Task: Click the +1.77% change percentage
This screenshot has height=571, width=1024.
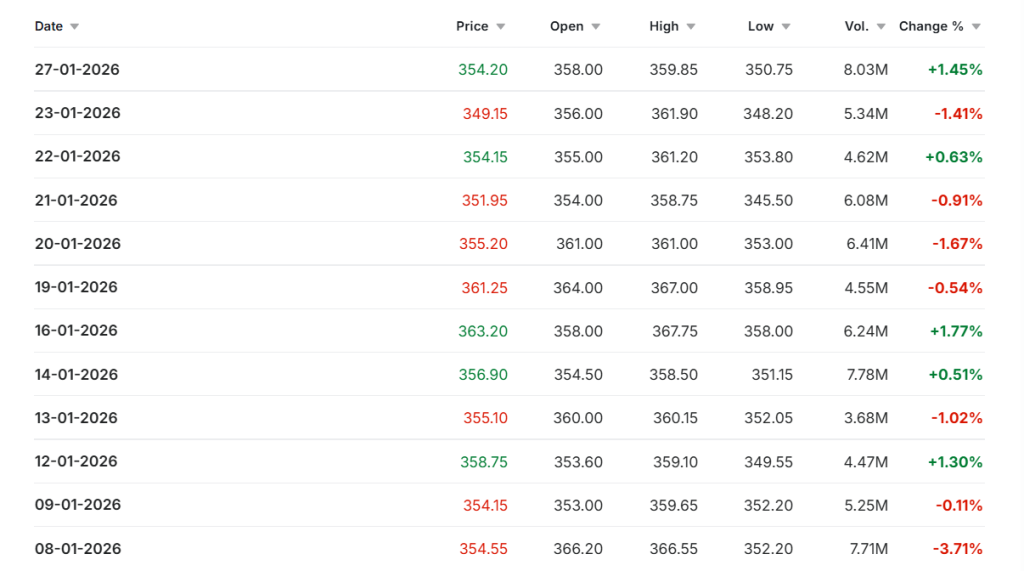Action: point(954,331)
